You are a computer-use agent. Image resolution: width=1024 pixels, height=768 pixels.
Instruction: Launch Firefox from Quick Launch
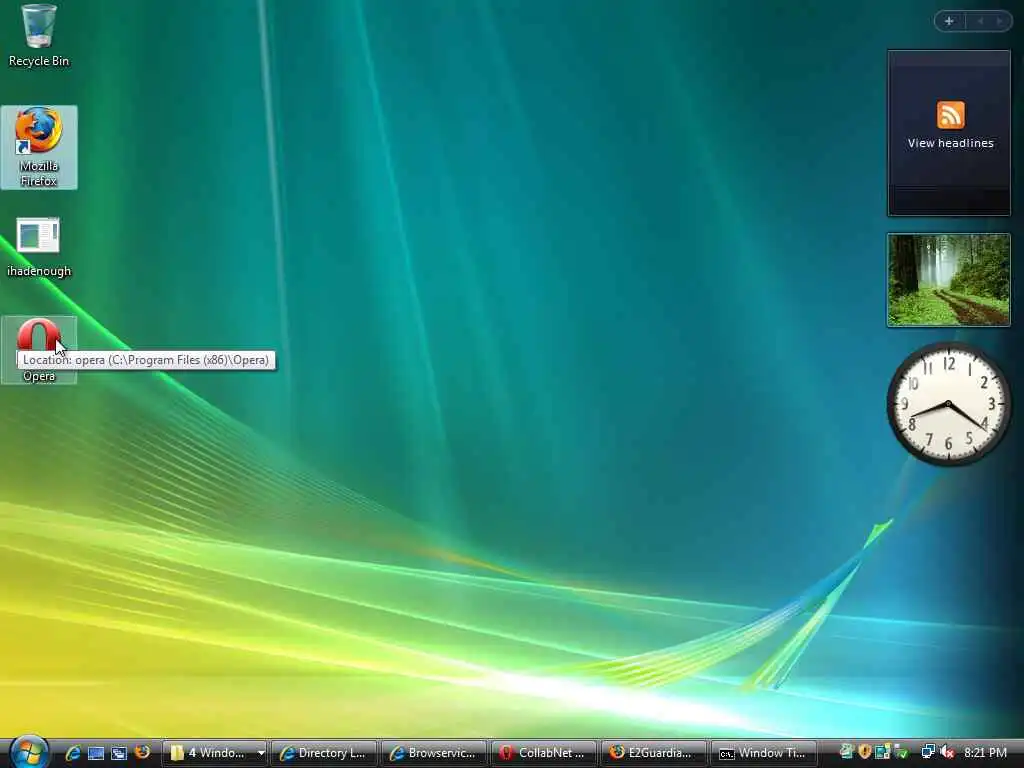click(x=142, y=752)
